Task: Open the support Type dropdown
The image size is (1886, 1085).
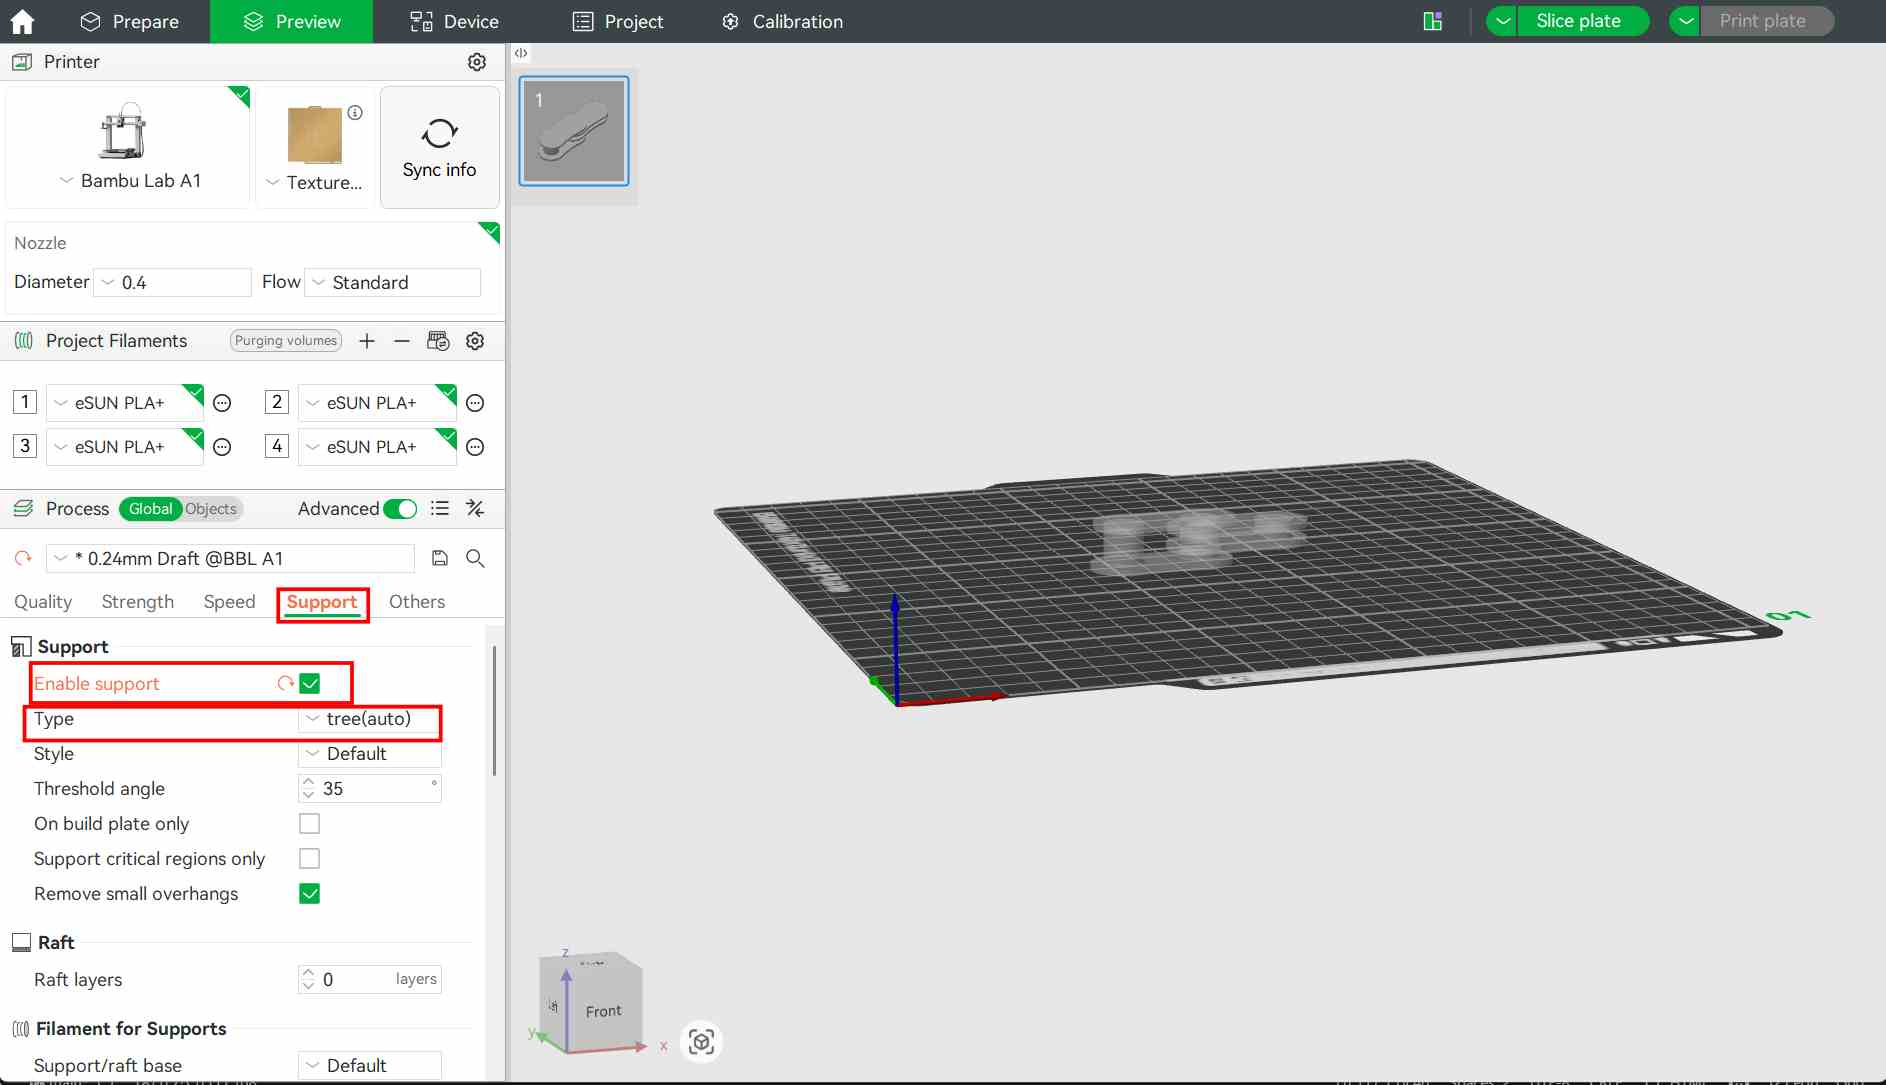Action: click(x=370, y=719)
